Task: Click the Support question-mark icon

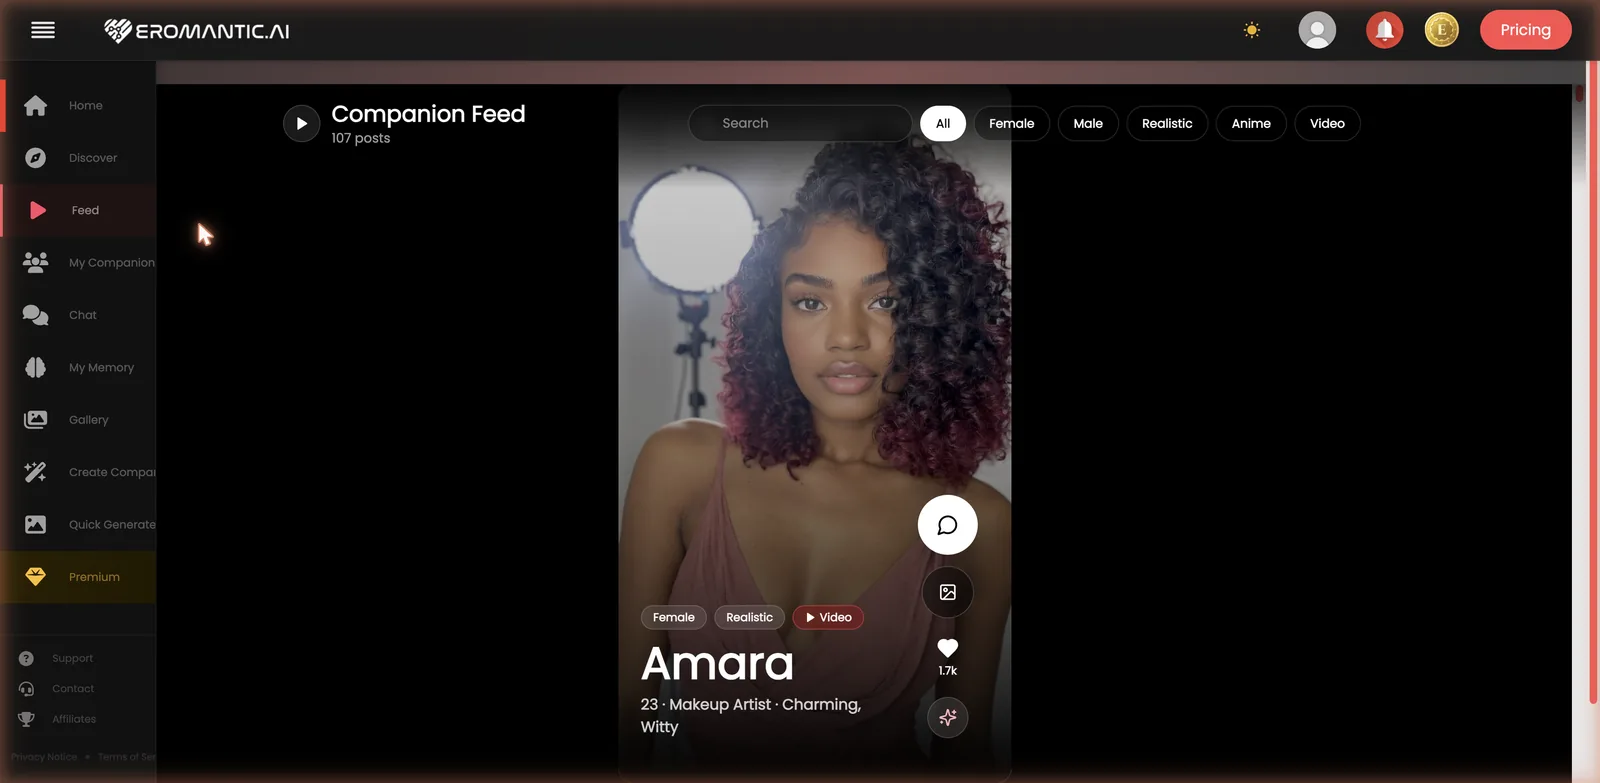Action: point(26,658)
